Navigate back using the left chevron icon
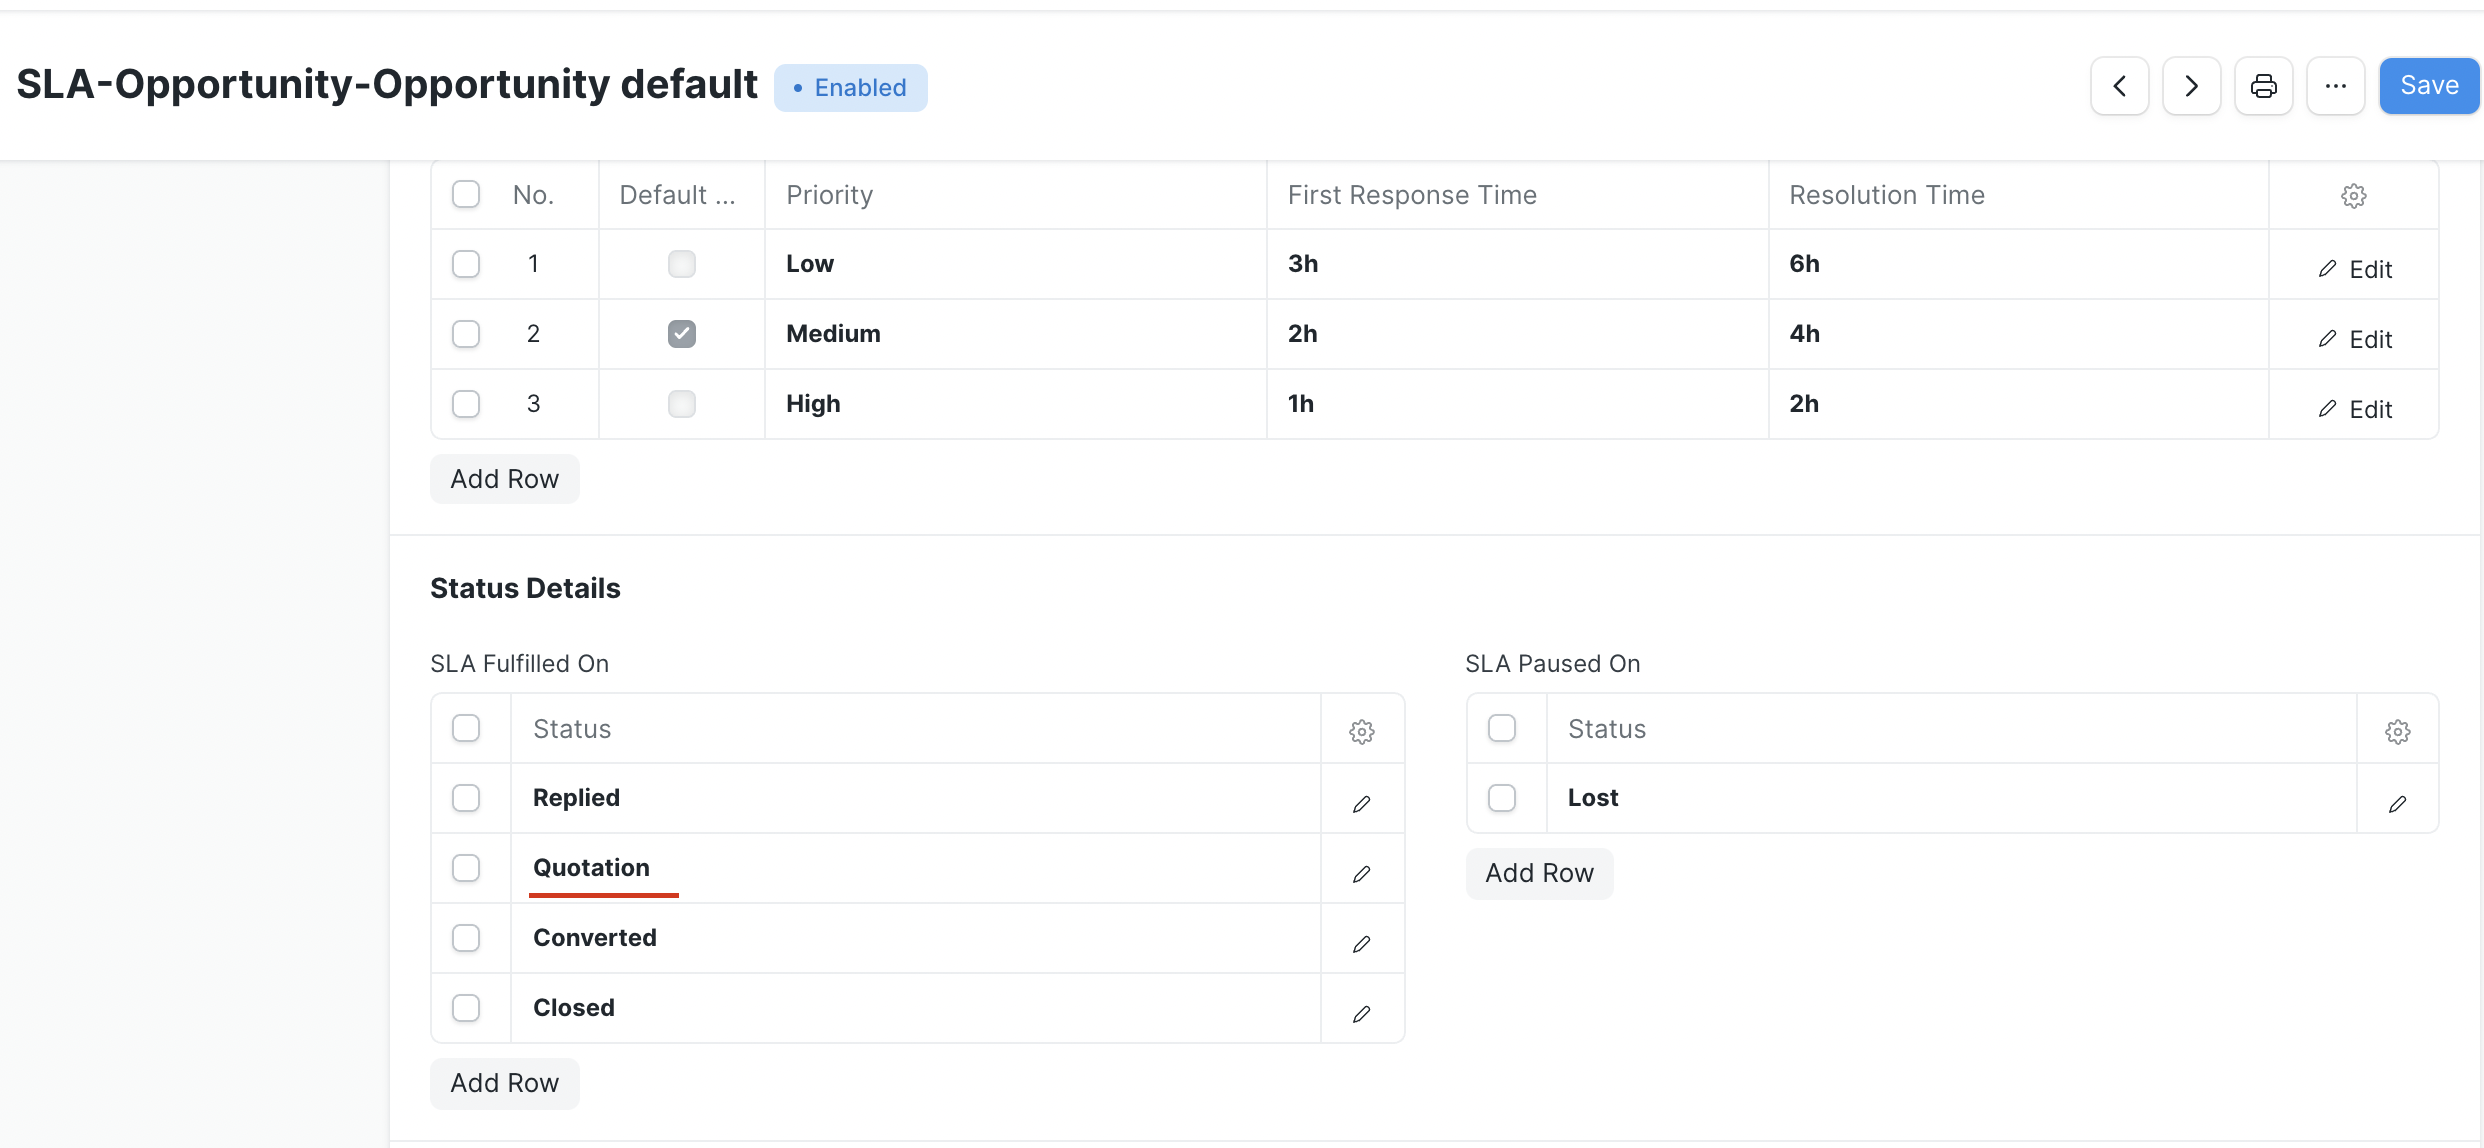 click(2119, 86)
